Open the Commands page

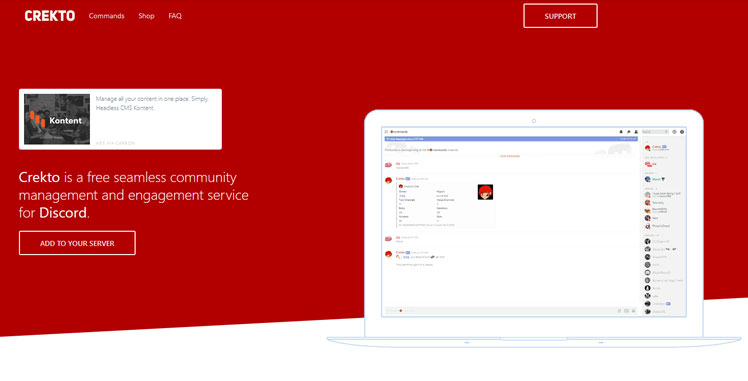click(x=106, y=16)
